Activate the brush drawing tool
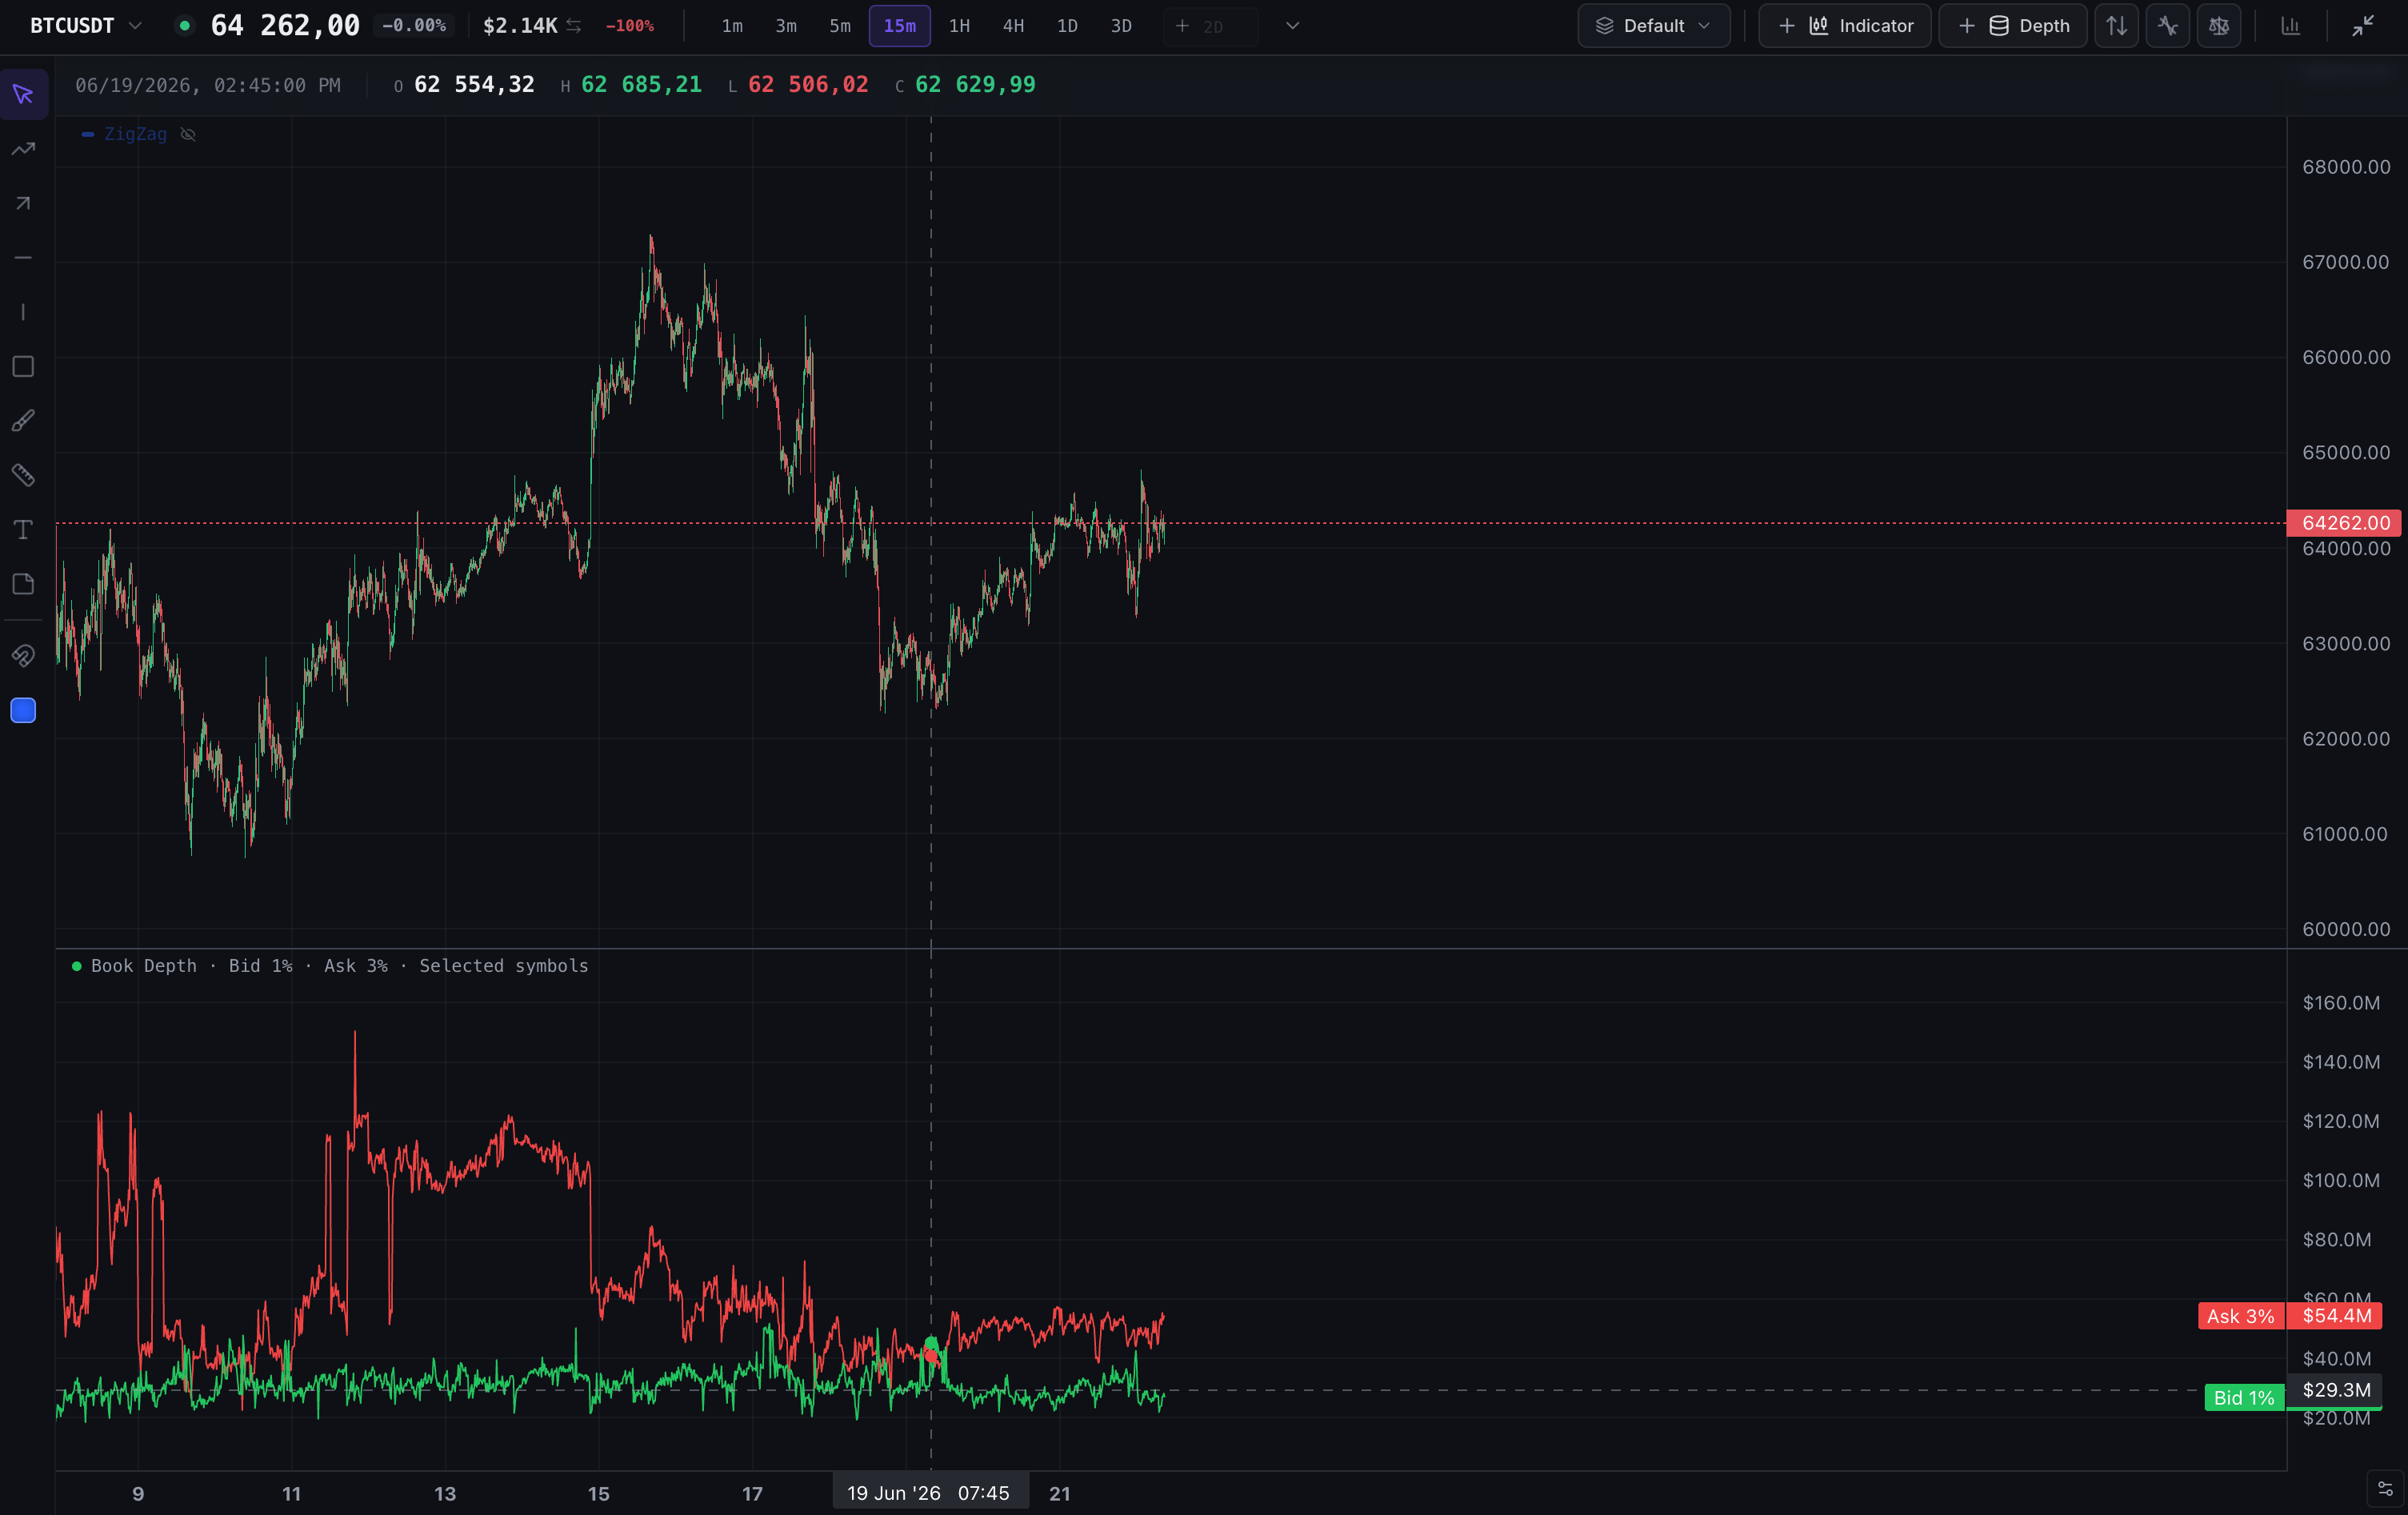This screenshot has height=1515, width=2408. pos(23,421)
